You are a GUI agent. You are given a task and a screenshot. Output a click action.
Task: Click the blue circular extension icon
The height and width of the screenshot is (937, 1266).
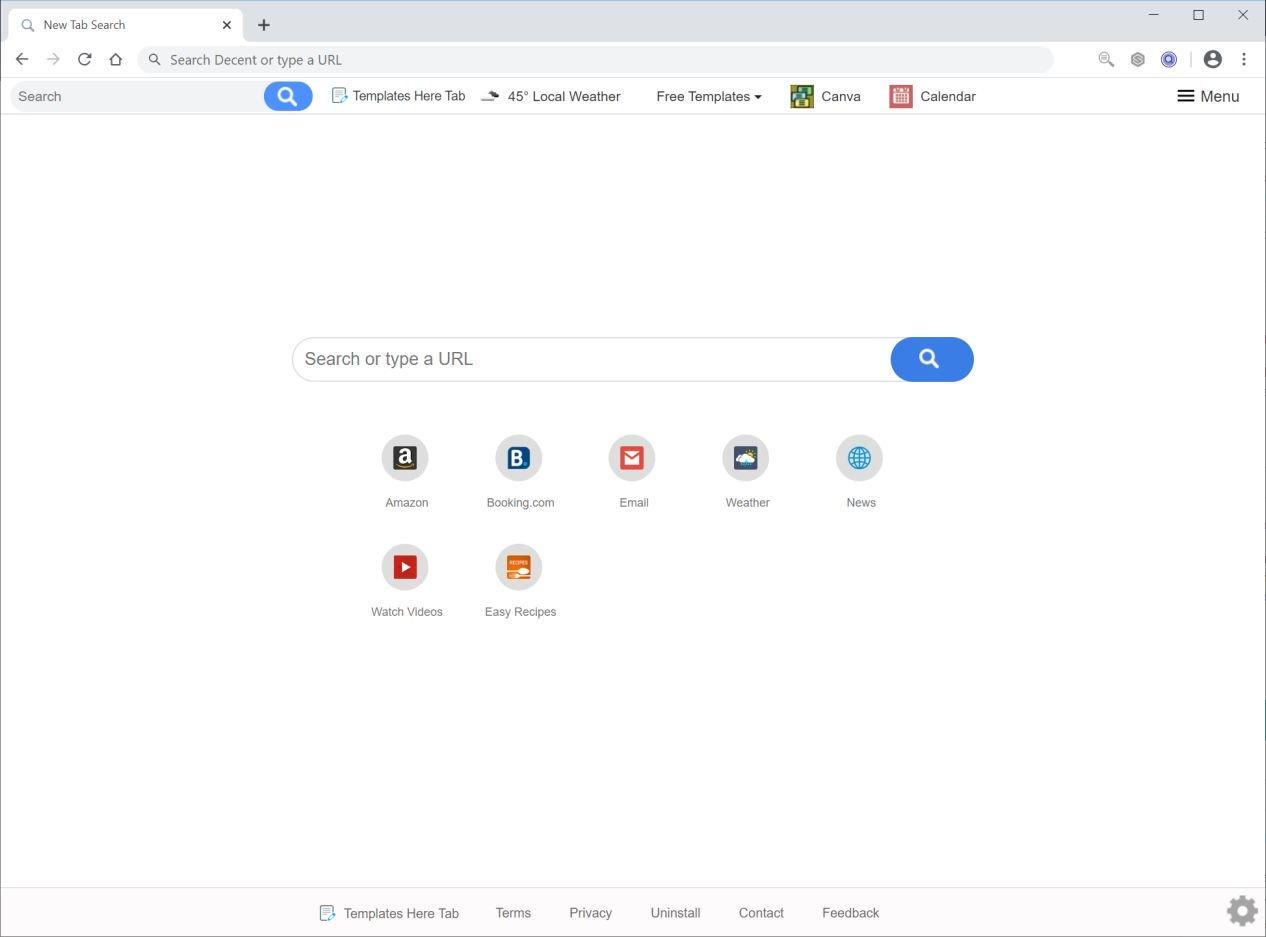click(x=1168, y=59)
